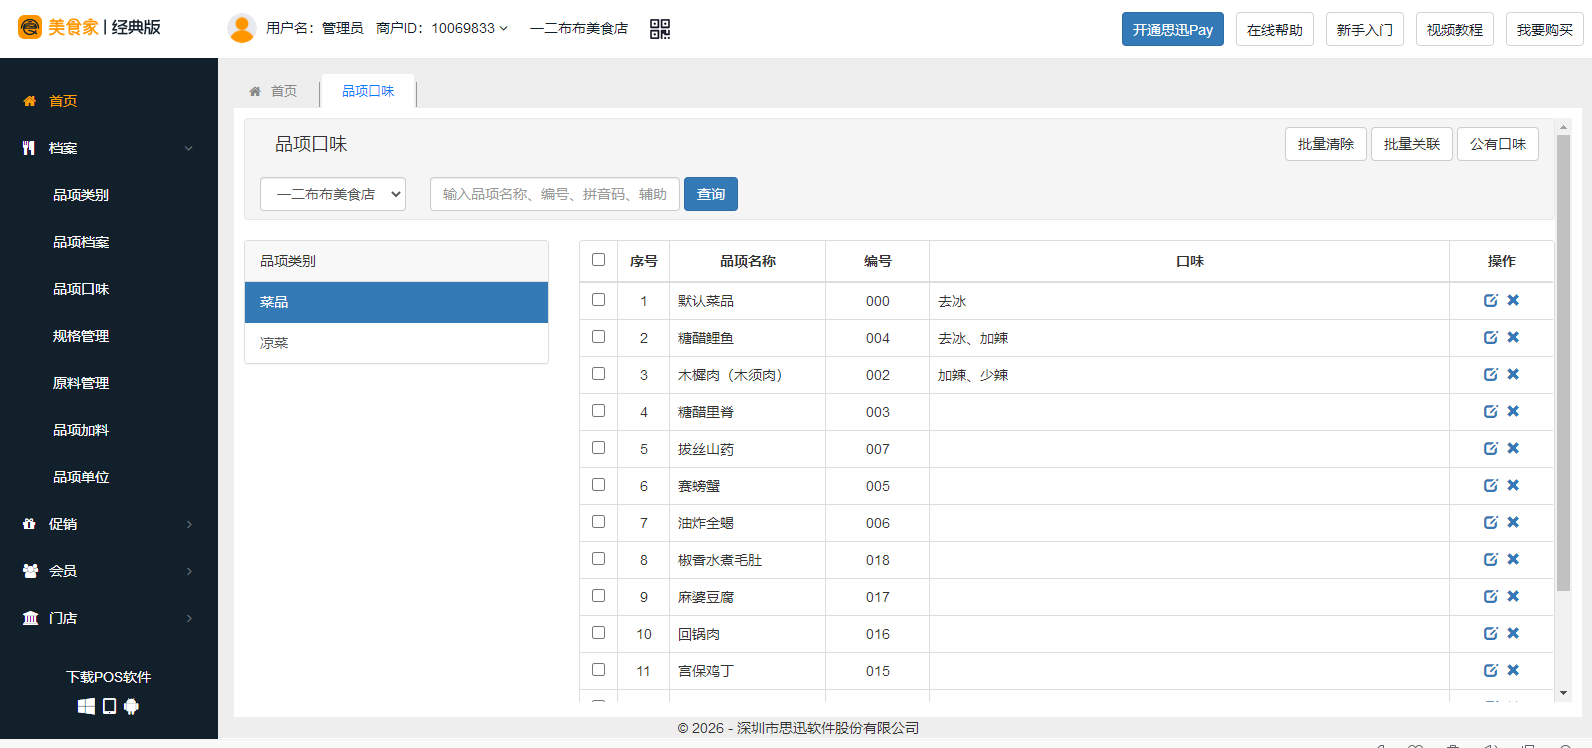
Task: Check the 糖醋里脊 row checkbox
Action: 598,410
